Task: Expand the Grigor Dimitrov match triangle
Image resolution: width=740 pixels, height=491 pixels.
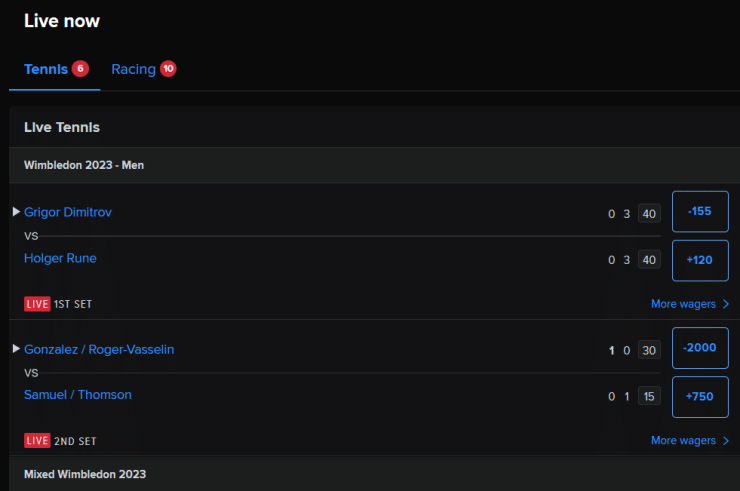Action: 16,212
